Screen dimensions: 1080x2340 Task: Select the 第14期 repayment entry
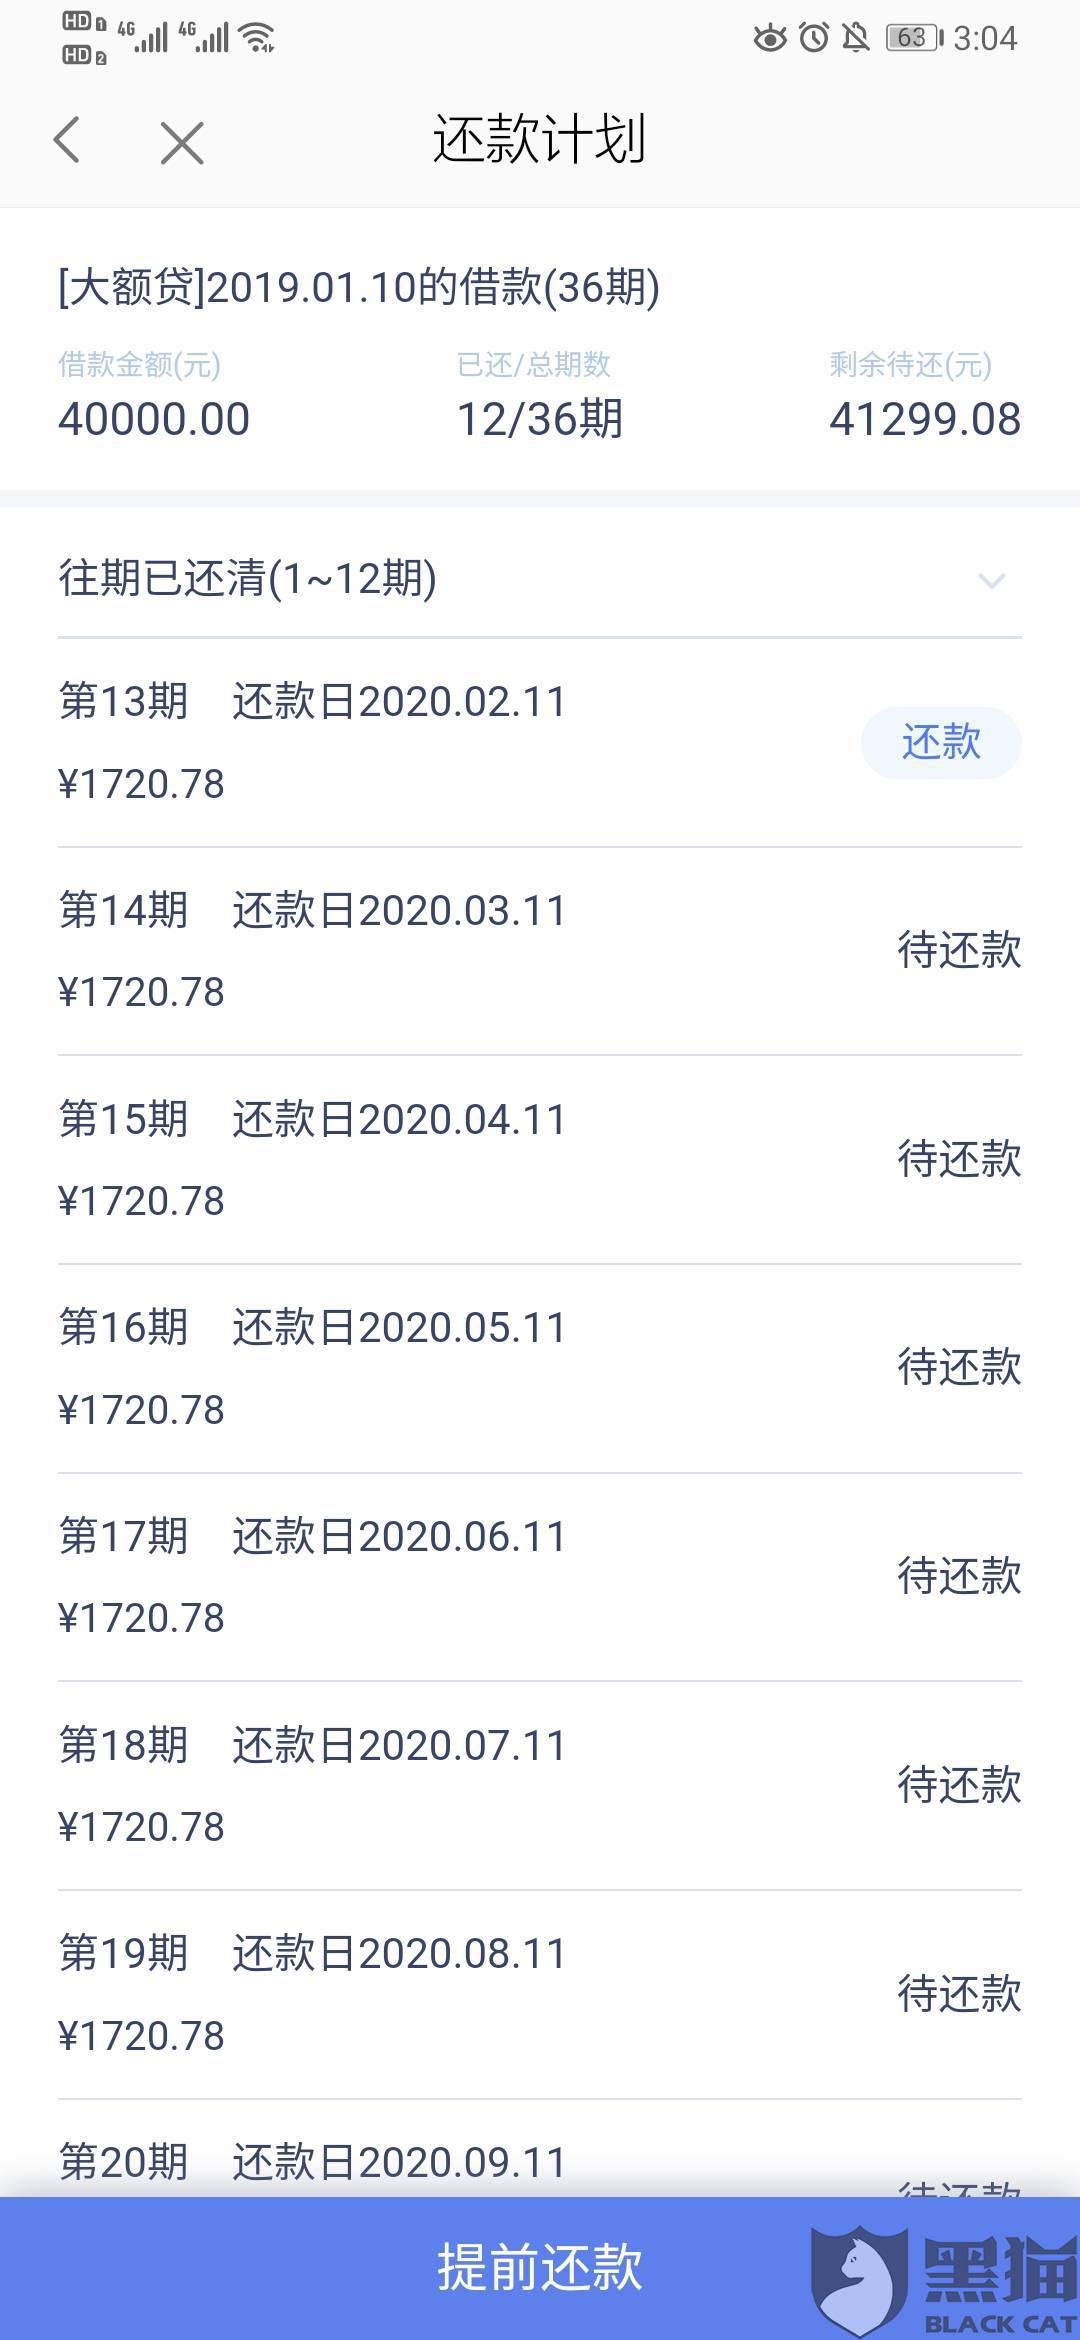tap(540, 951)
